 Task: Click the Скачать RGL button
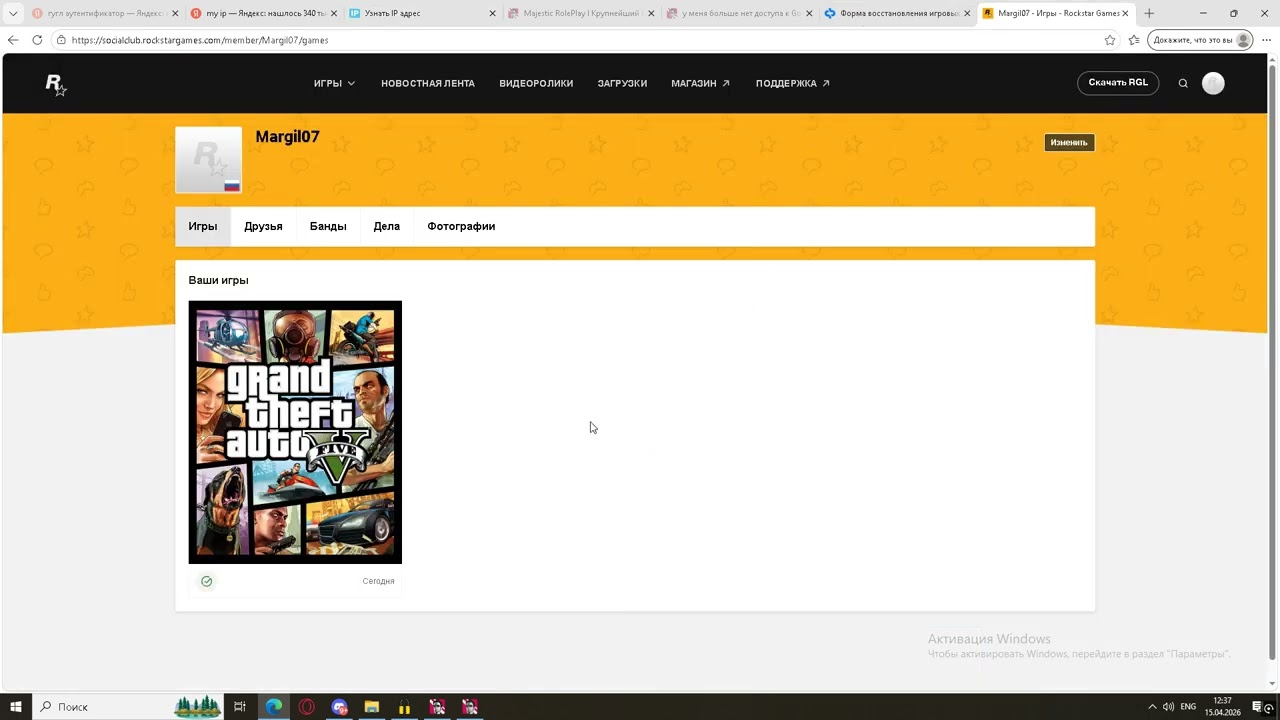(1118, 83)
